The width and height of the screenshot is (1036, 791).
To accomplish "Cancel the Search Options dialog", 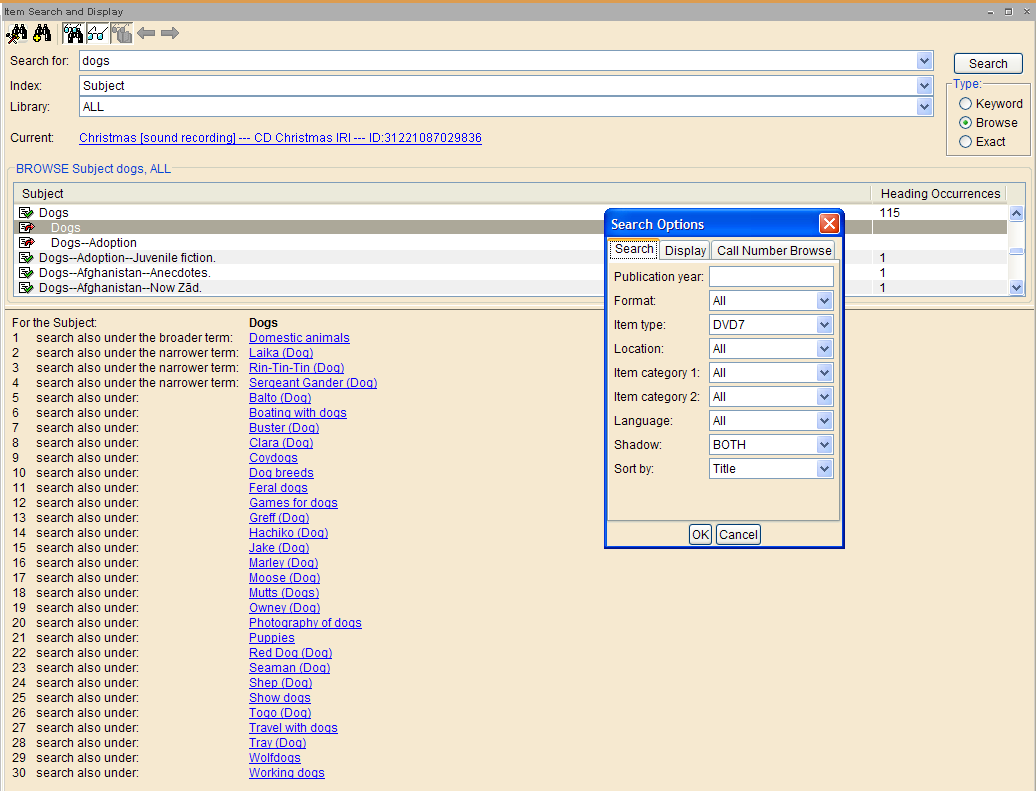I will point(738,535).
